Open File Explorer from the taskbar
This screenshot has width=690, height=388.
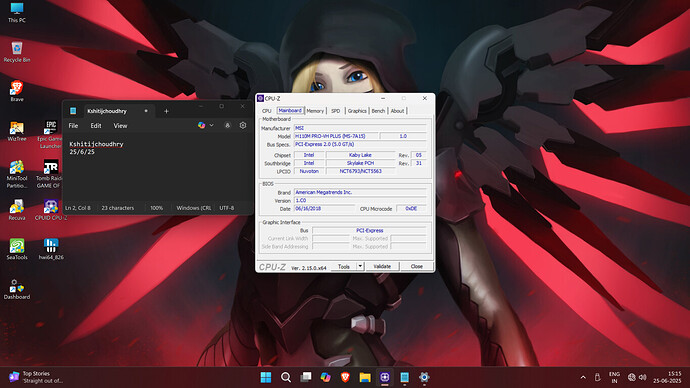click(x=365, y=377)
